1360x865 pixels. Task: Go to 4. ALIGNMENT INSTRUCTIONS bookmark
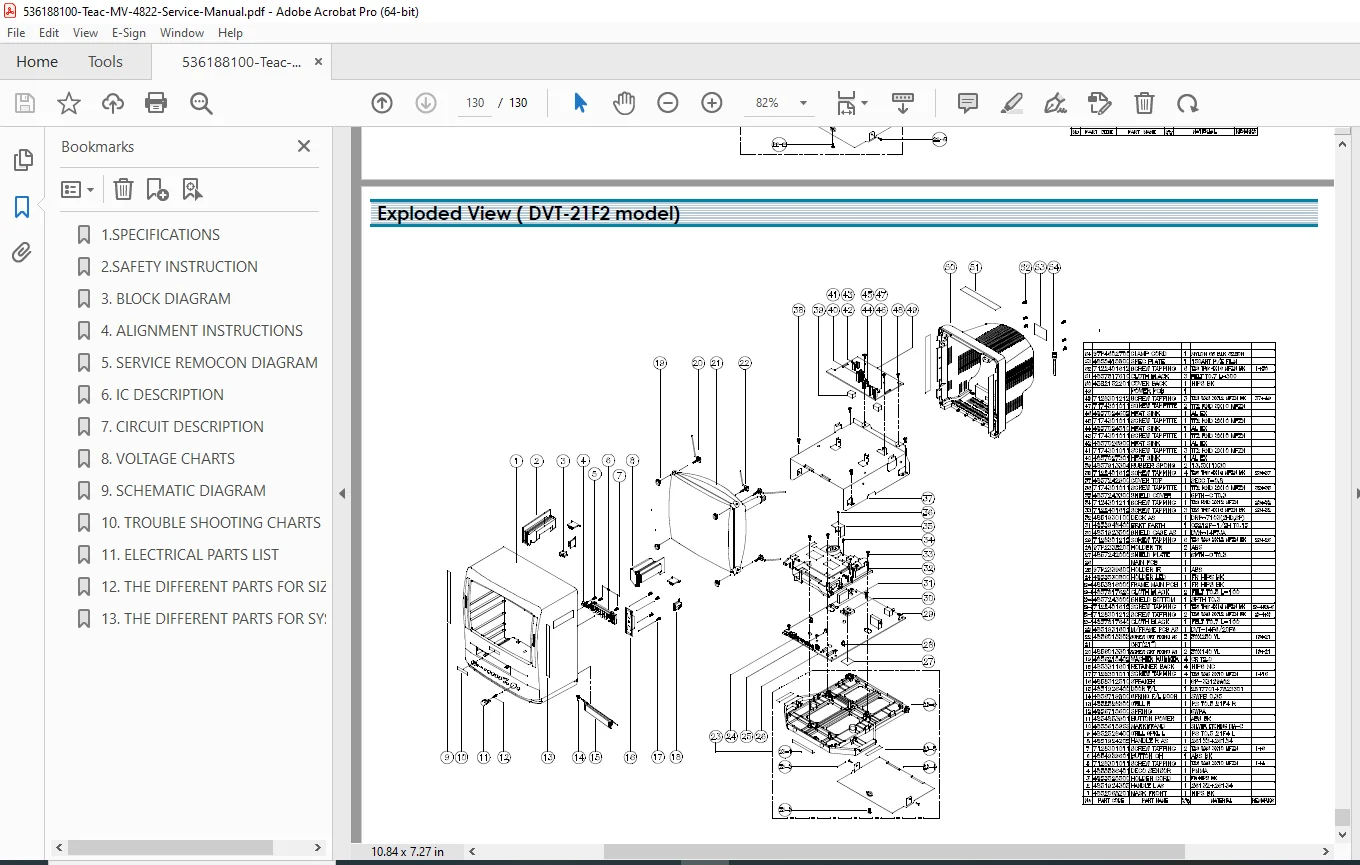(x=202, y=331)
